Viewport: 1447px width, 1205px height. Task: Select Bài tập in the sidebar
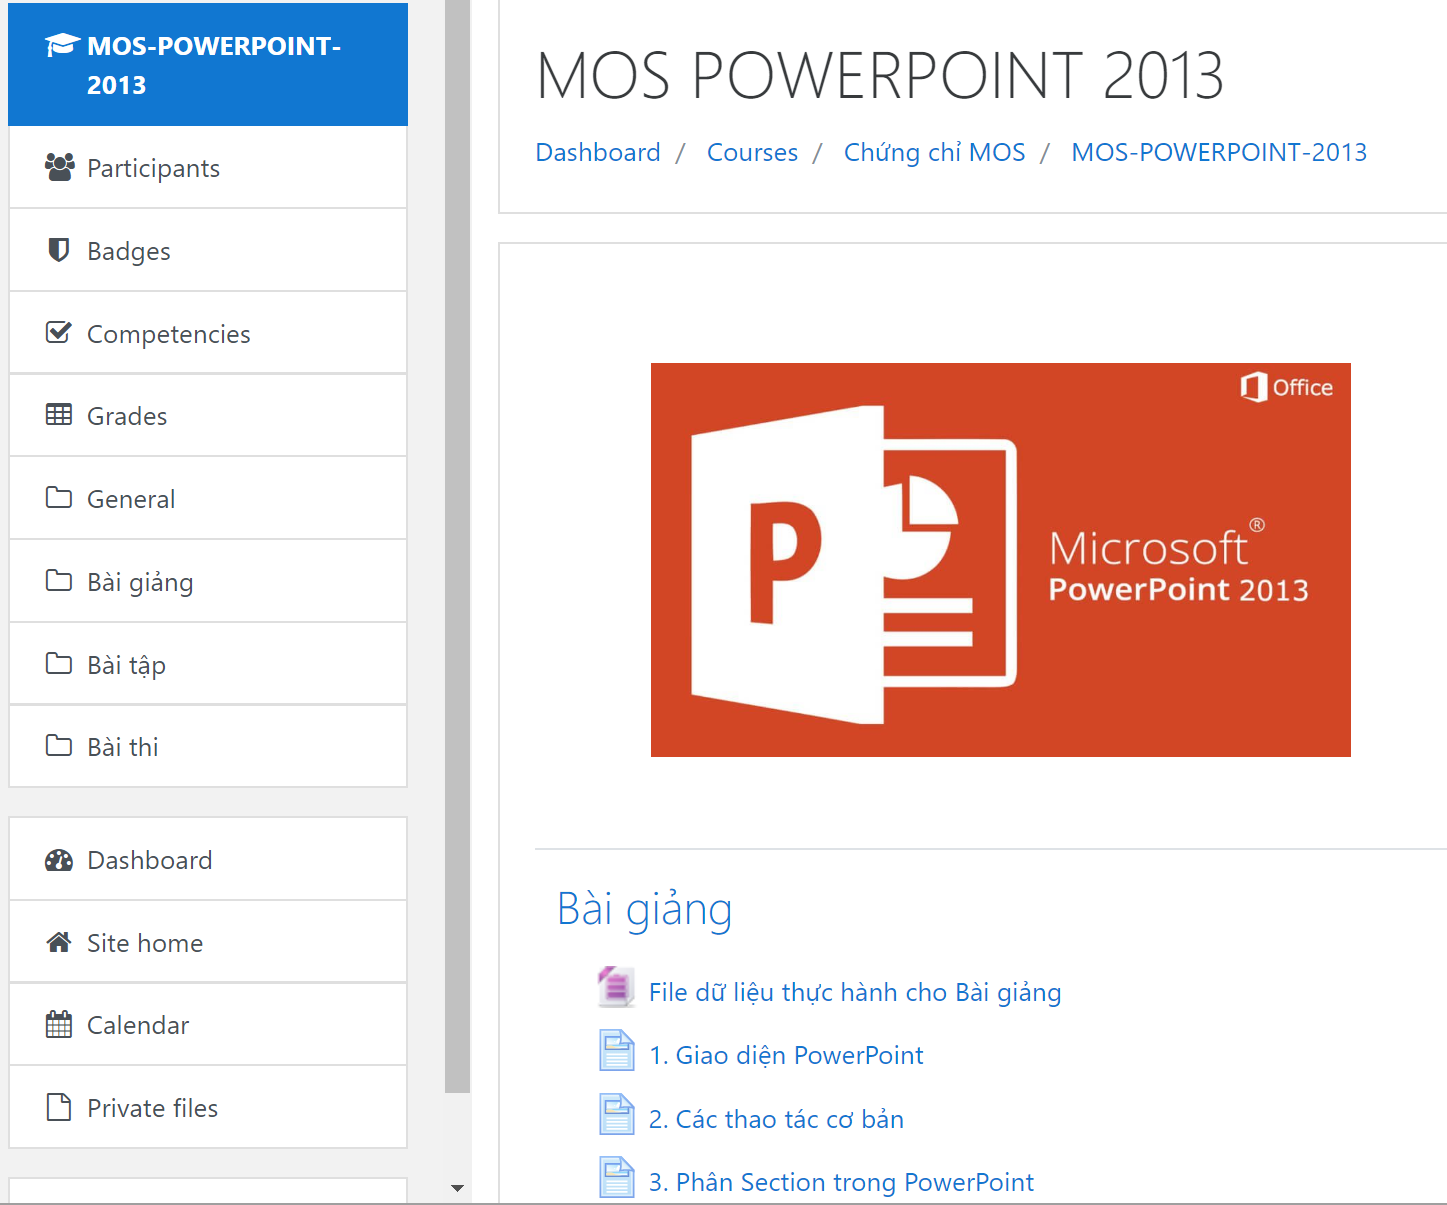126,665
